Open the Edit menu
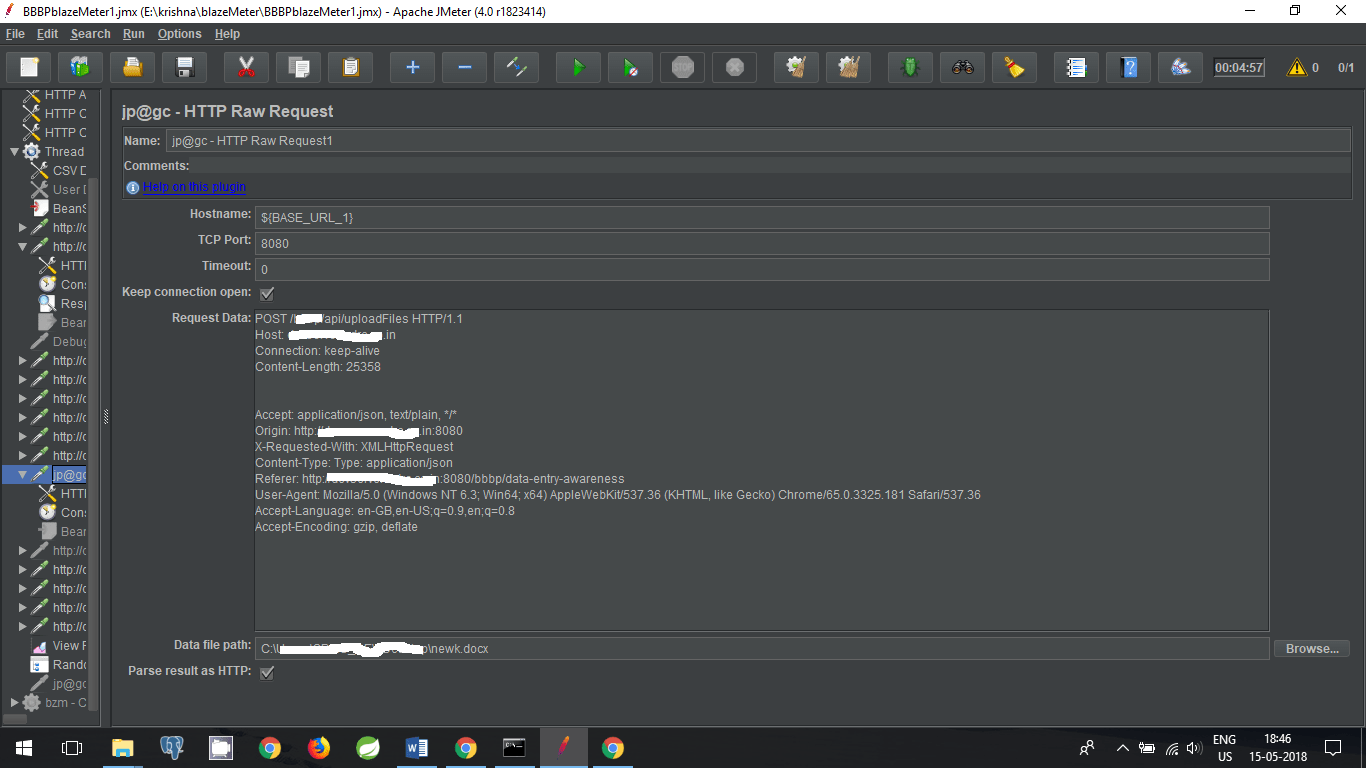 [48, 34]
